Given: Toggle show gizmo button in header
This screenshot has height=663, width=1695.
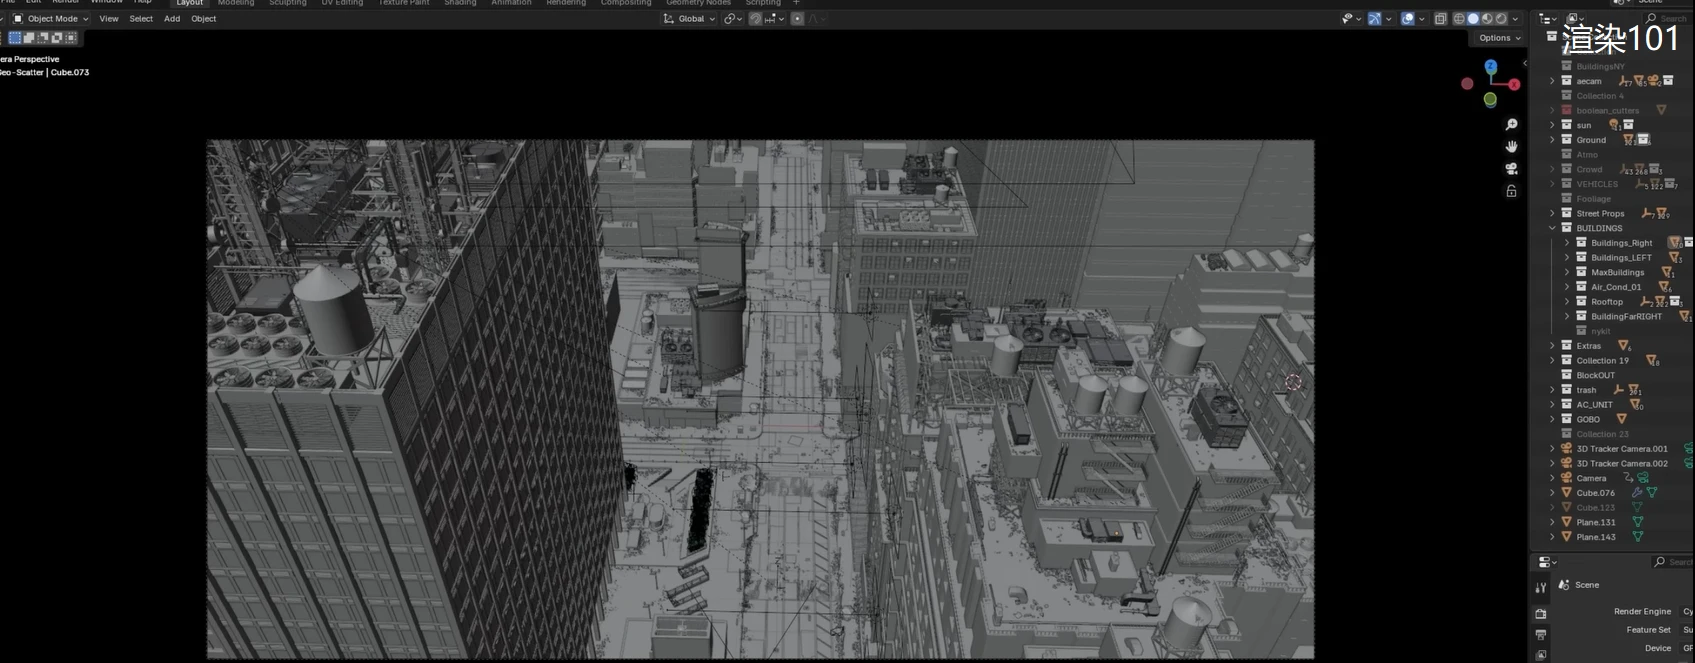Looking at the screenshot, I should [x=1375, y=18].
